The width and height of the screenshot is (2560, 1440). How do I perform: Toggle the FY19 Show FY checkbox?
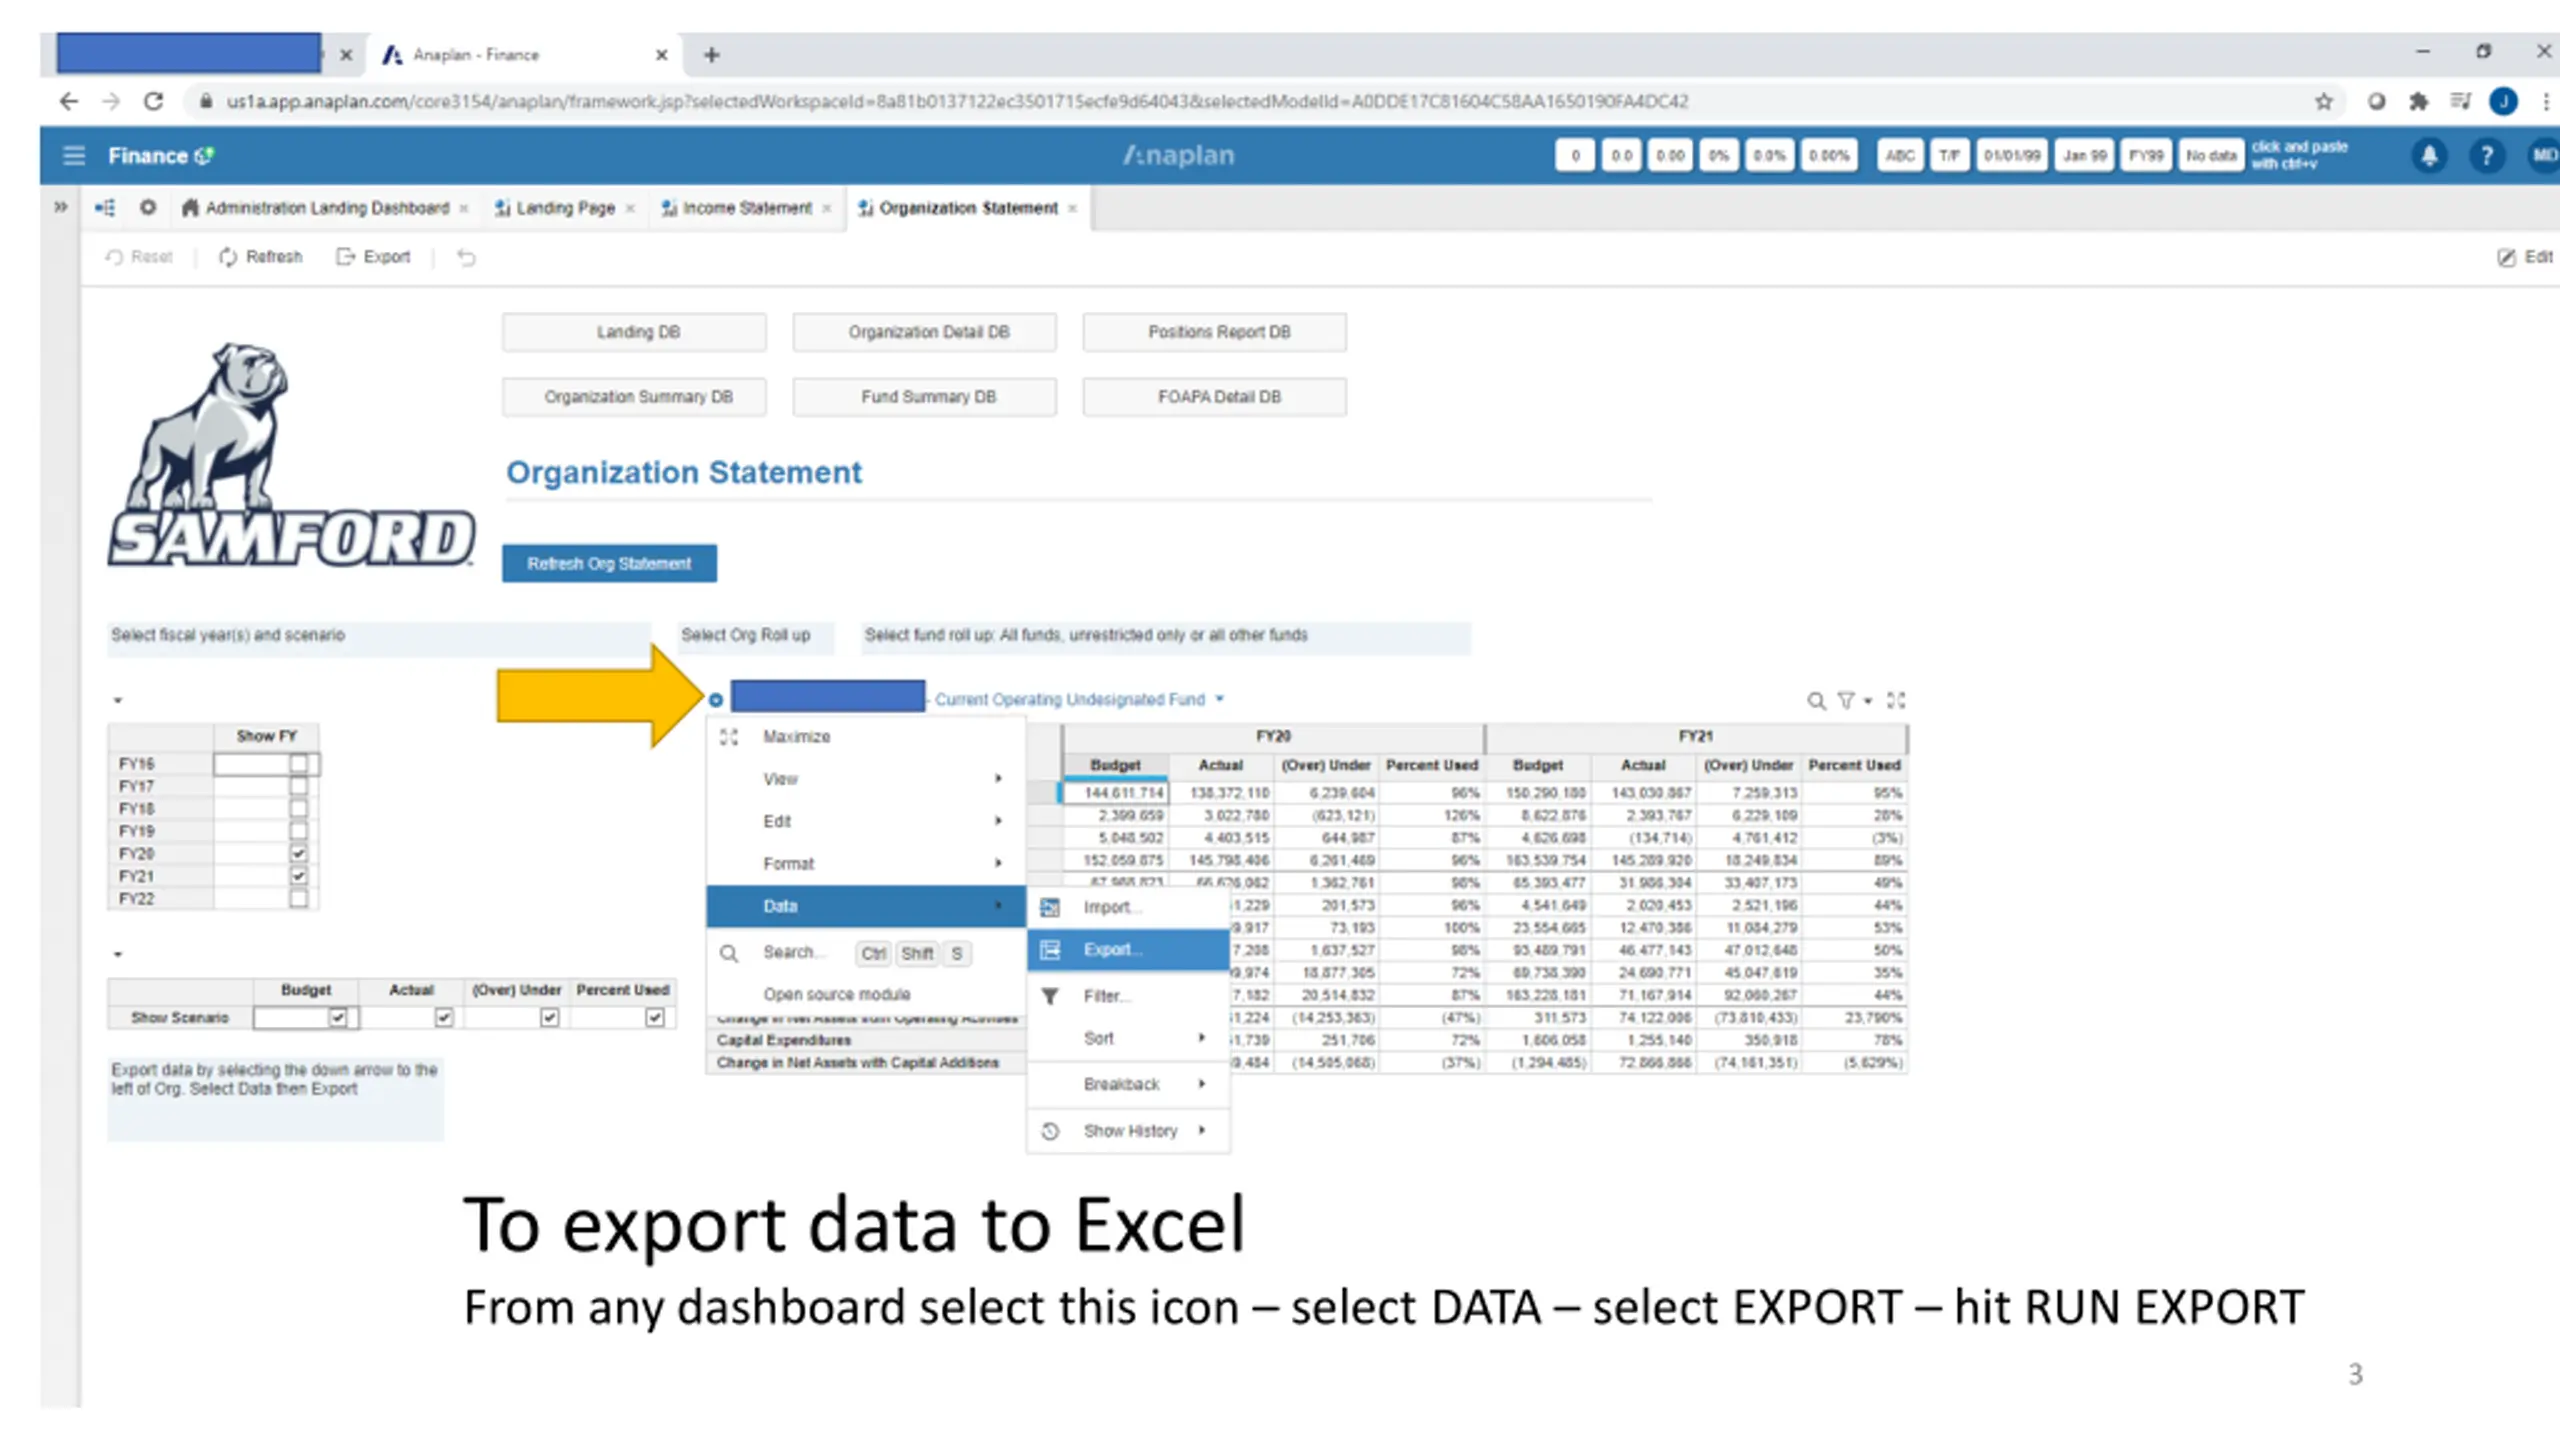coord(298,831)
